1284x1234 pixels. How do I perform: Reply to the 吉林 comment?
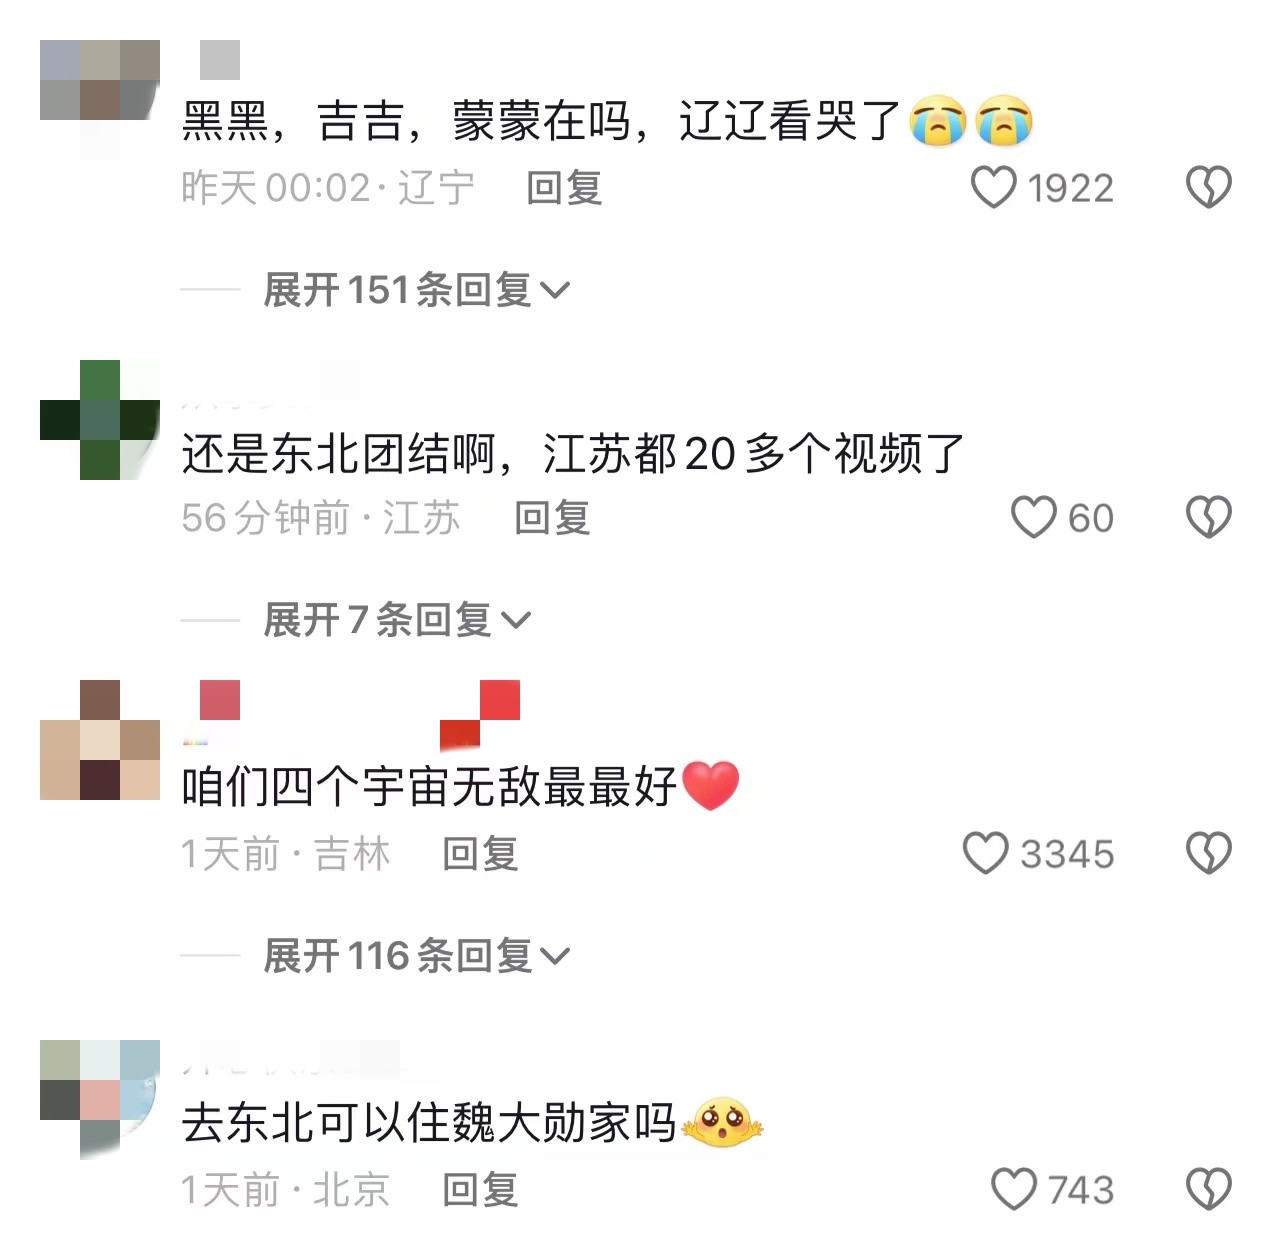[480, 854]
